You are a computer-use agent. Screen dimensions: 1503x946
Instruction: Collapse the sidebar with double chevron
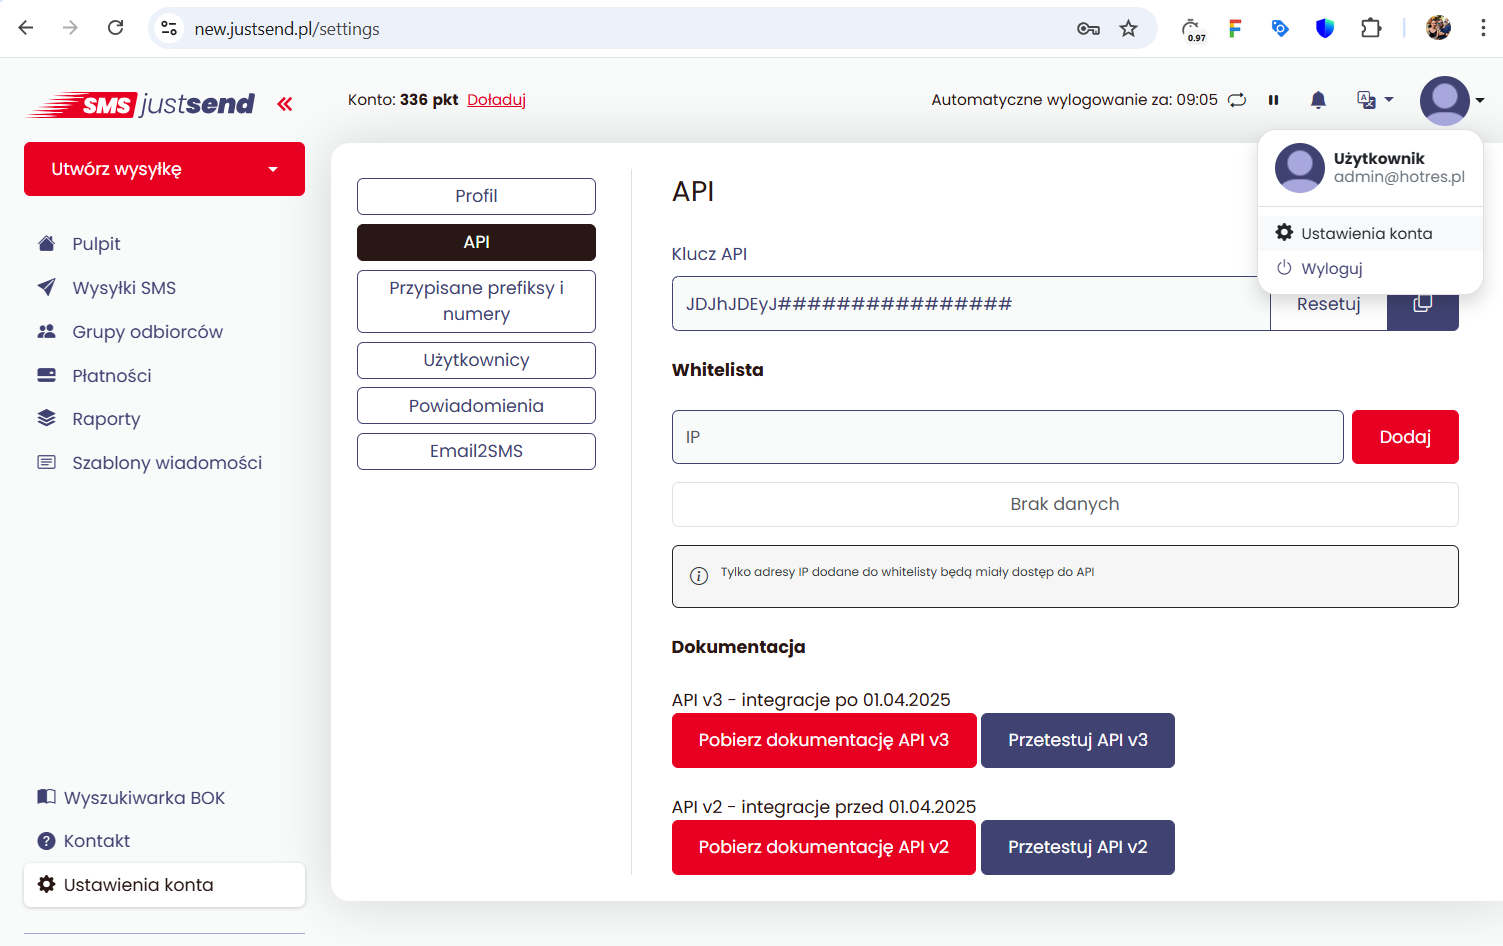[285, 104]
